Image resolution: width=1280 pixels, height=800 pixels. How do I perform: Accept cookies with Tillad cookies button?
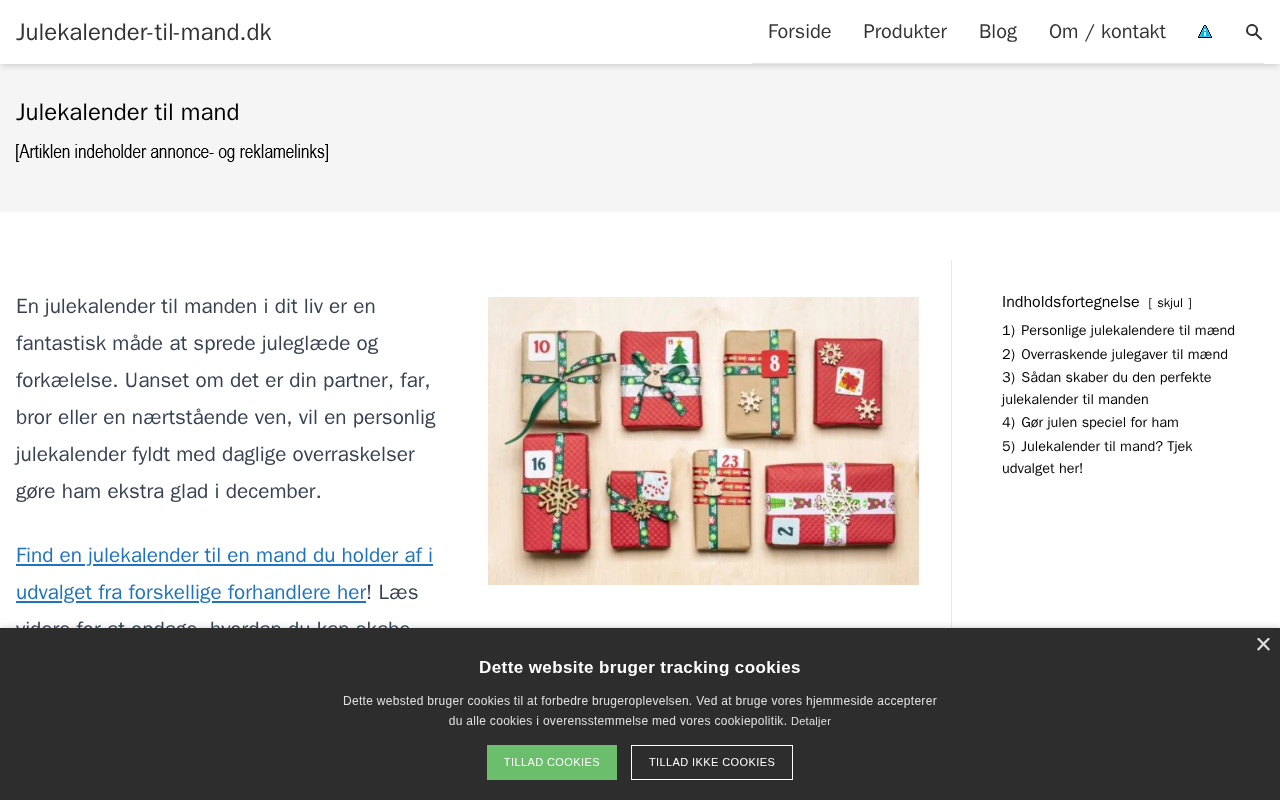(x=552, y=762)
